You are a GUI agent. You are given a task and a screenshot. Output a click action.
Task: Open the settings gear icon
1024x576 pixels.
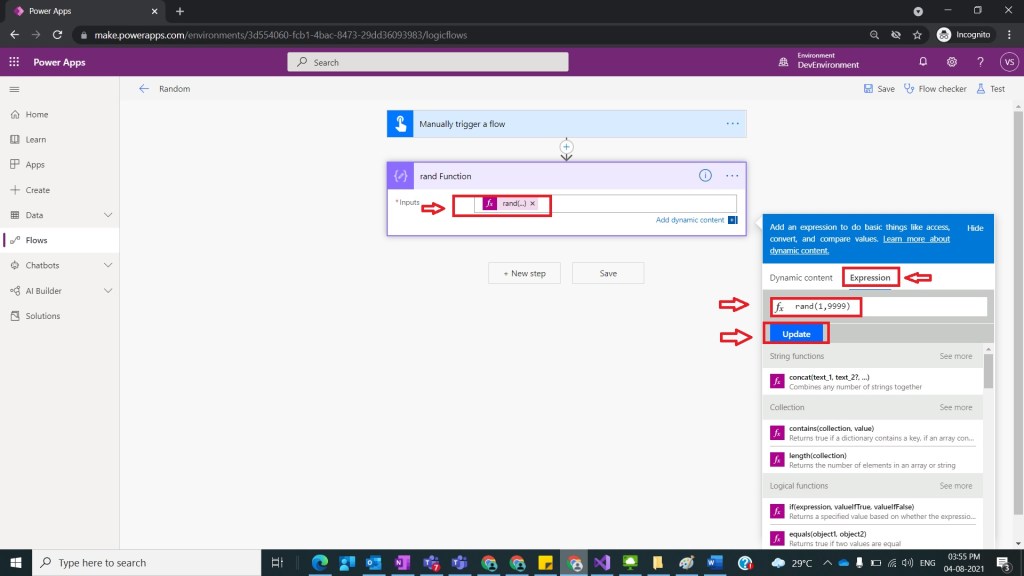951,62
